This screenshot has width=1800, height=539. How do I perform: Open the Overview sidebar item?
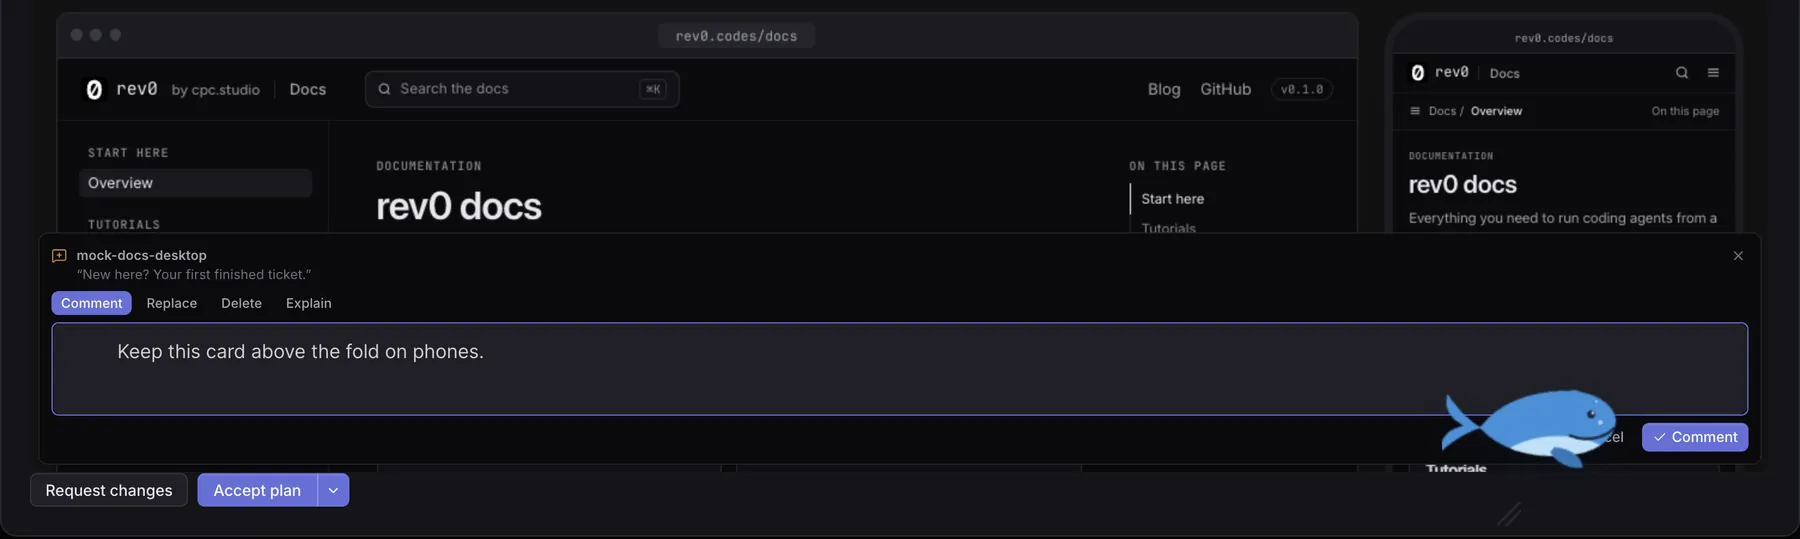click(195, 183)
